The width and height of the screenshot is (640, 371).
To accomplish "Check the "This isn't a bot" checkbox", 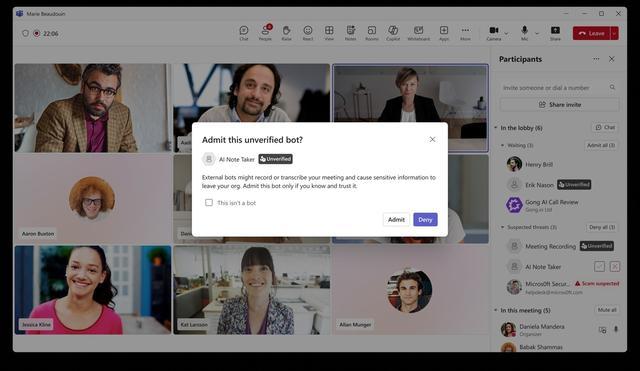I will (x=209, y=202).
